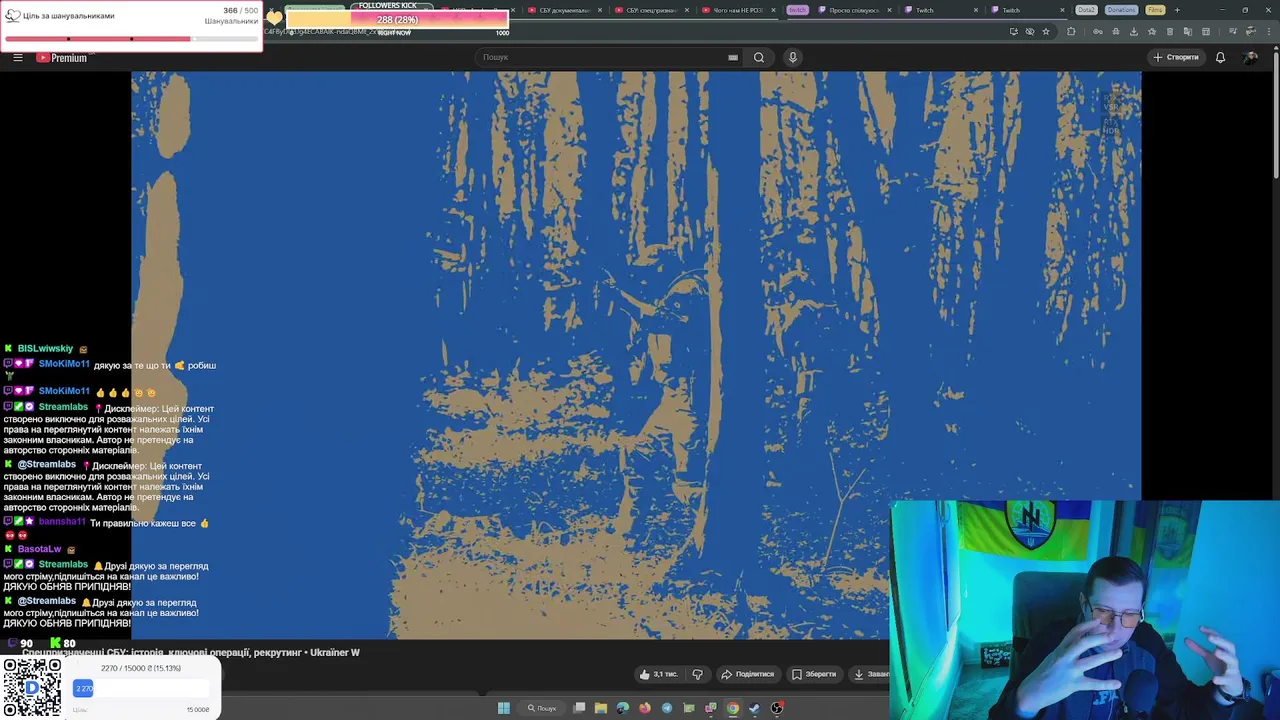Click the taskbar Пошук search box
This screenshot has height=720, width=1280.
tap(542, 708)
